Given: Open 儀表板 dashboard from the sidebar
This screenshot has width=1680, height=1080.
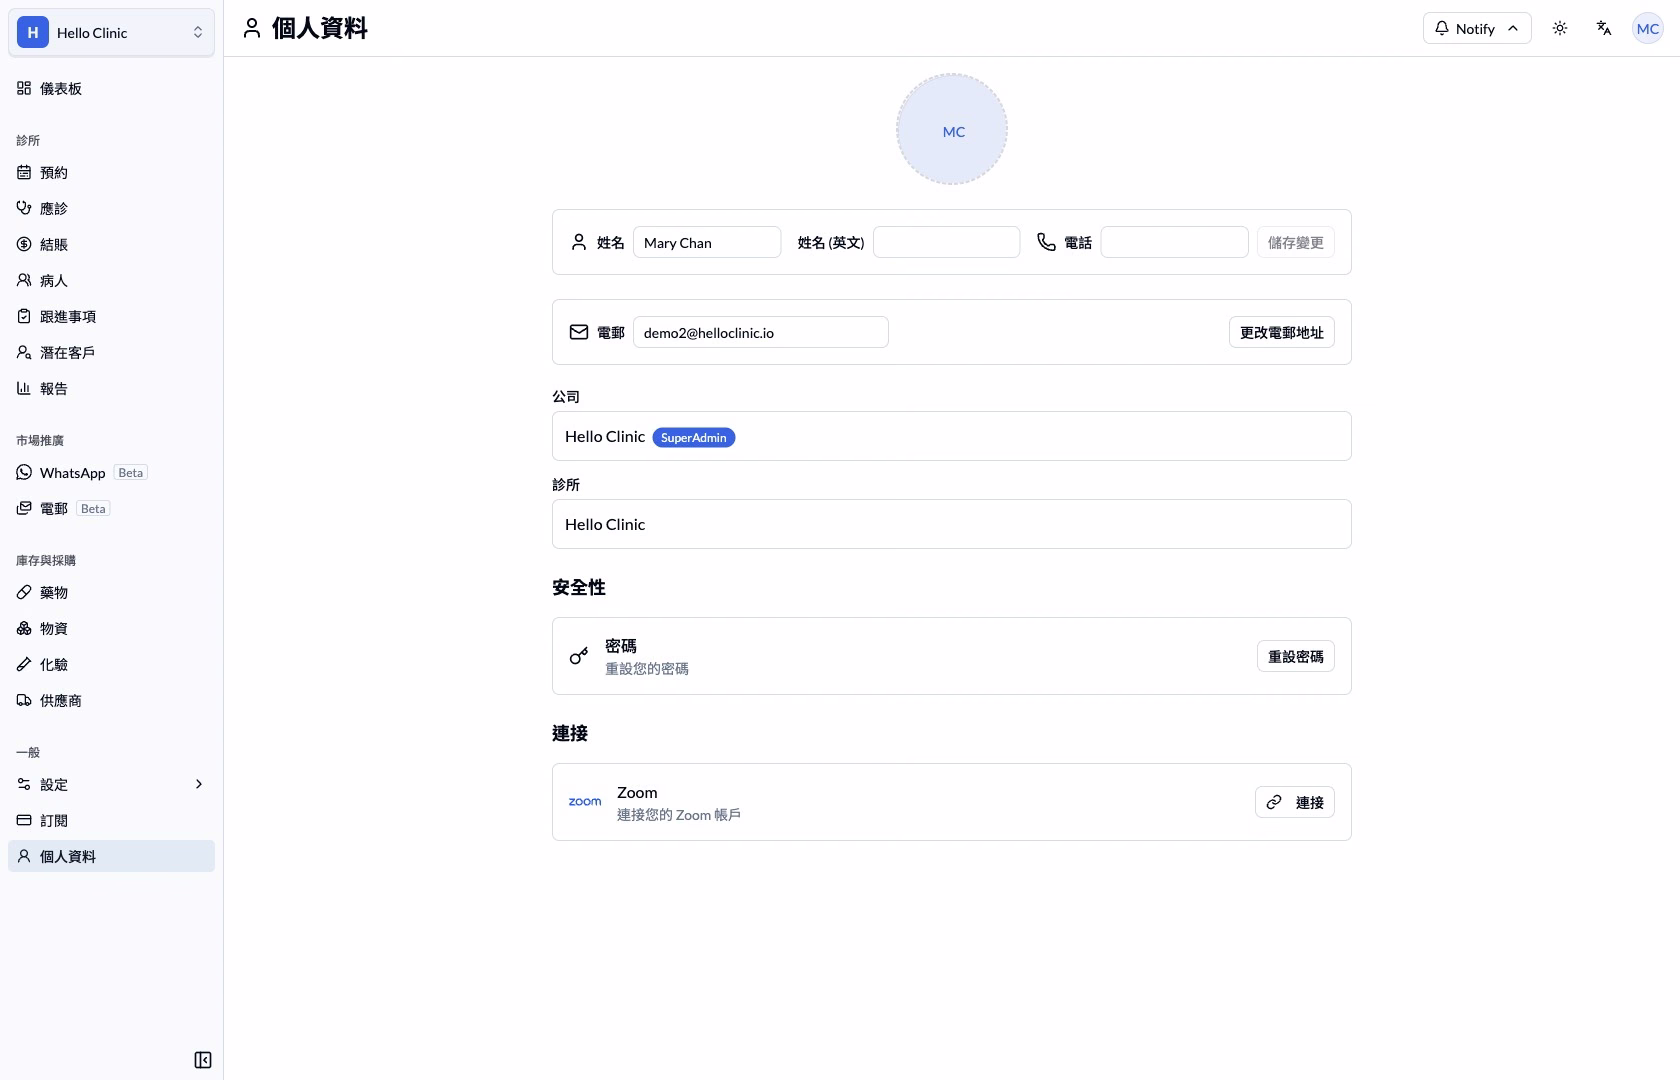Looking at the screenshot, I should point(111,88).
